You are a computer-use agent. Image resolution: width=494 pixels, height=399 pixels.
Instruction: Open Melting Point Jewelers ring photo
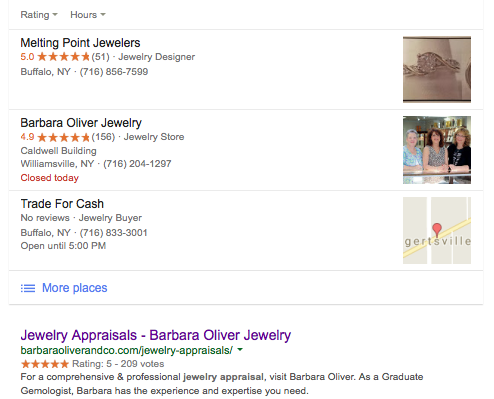click(x=437, y=69)
